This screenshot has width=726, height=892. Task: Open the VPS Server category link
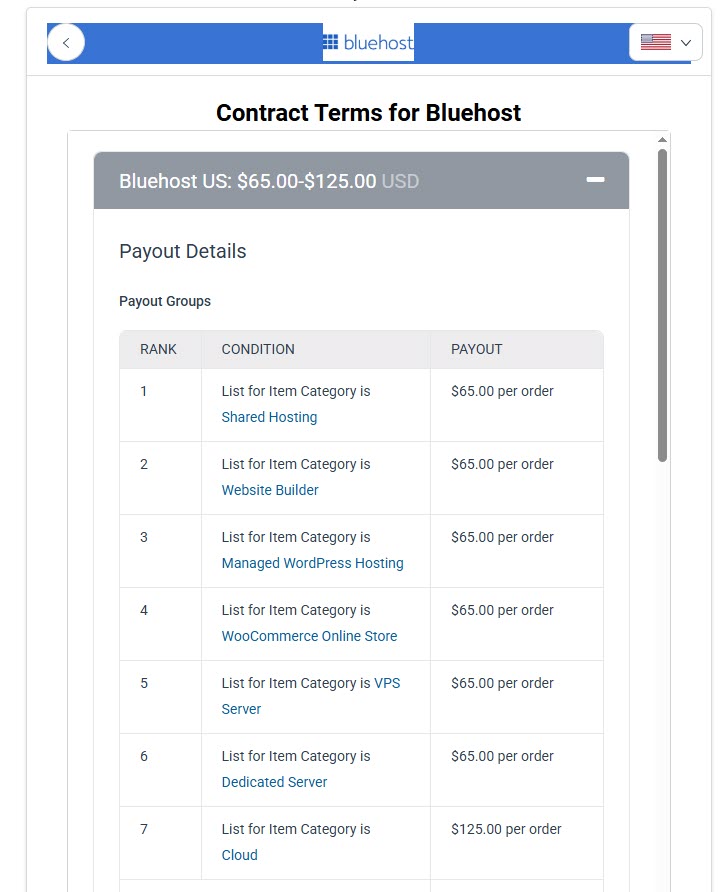386,683
